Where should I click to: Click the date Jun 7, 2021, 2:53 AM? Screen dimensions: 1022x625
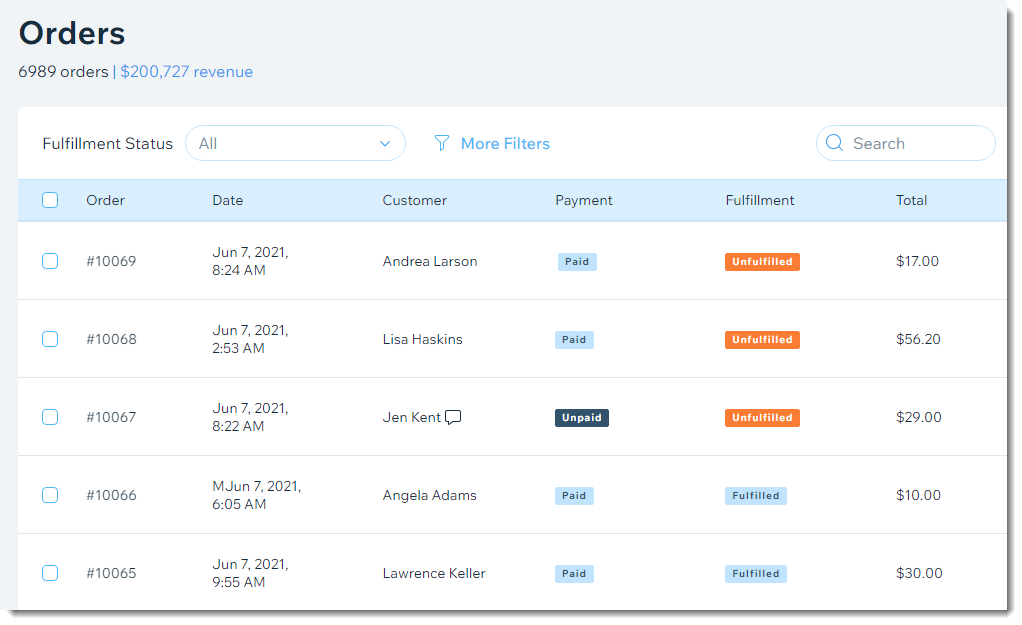[x=250, y=340]
